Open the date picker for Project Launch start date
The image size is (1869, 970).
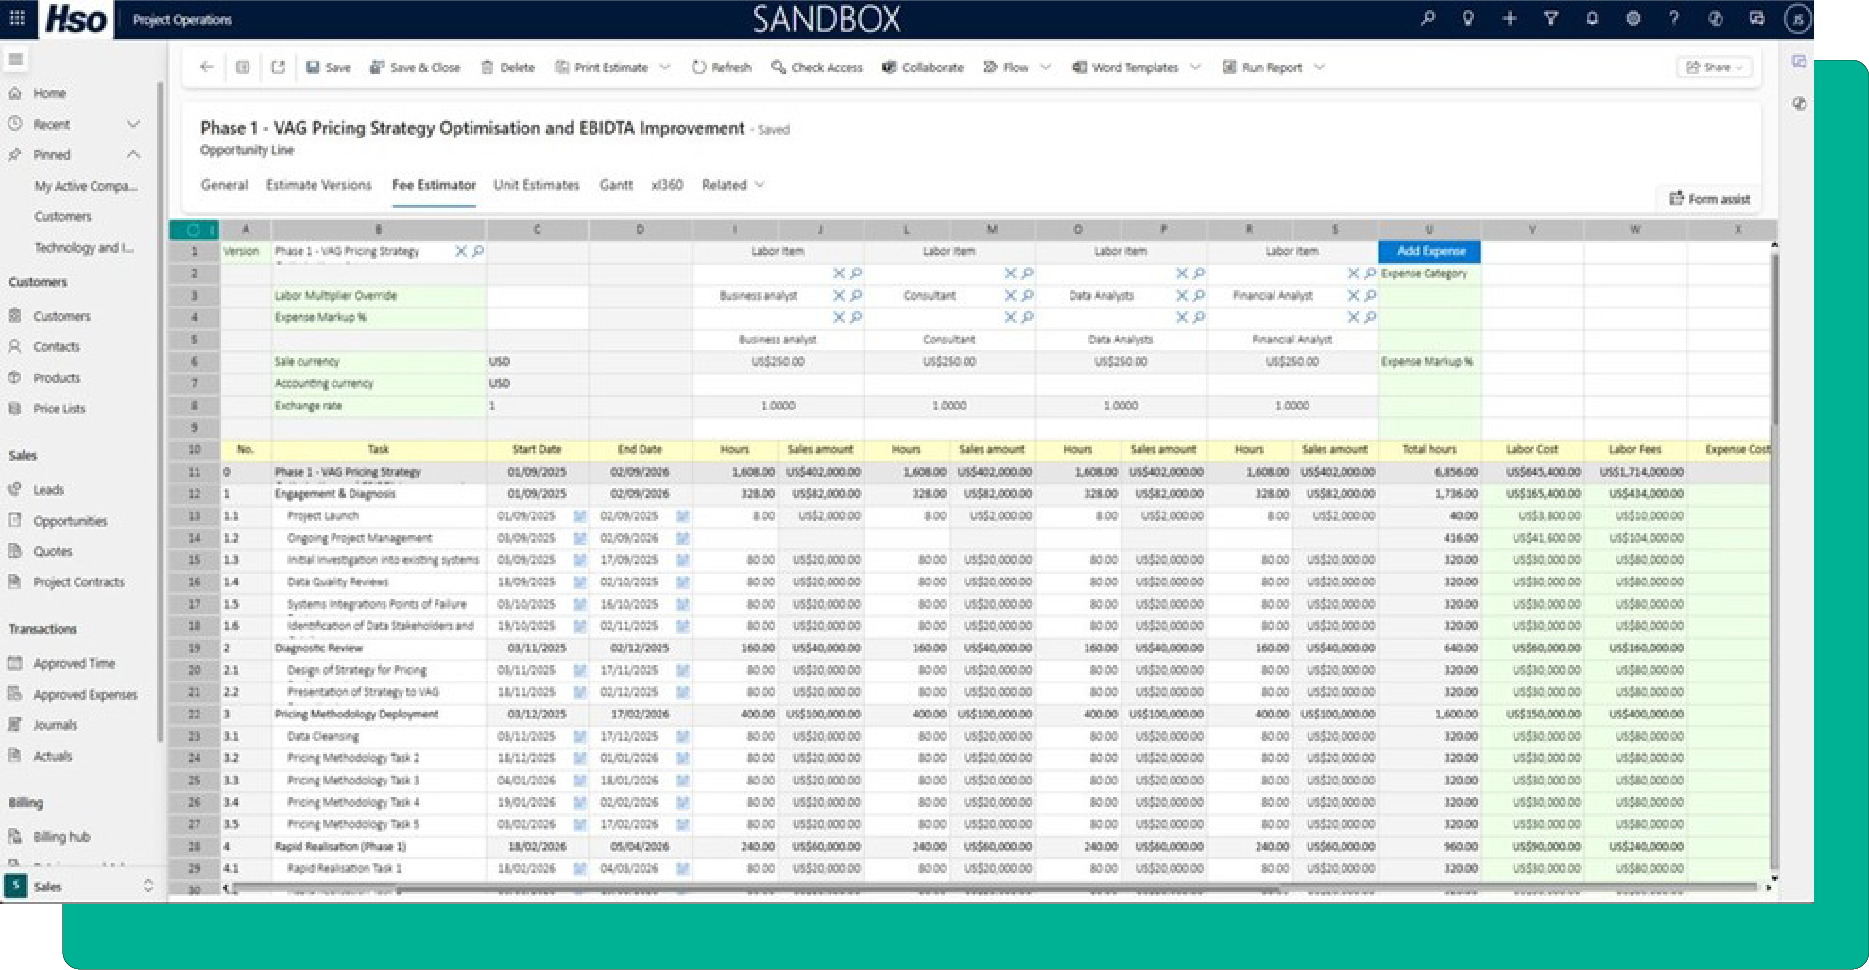[x=579, y=516]
